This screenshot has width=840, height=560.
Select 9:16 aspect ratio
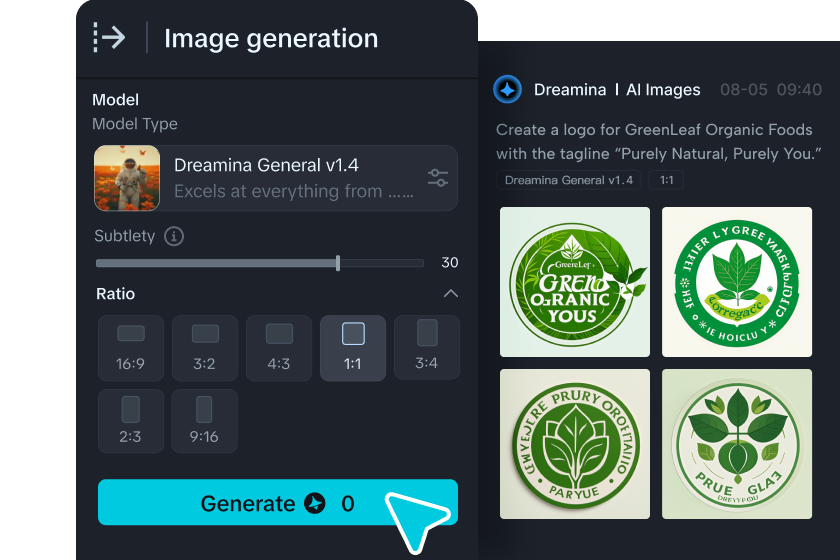point(205,421)
